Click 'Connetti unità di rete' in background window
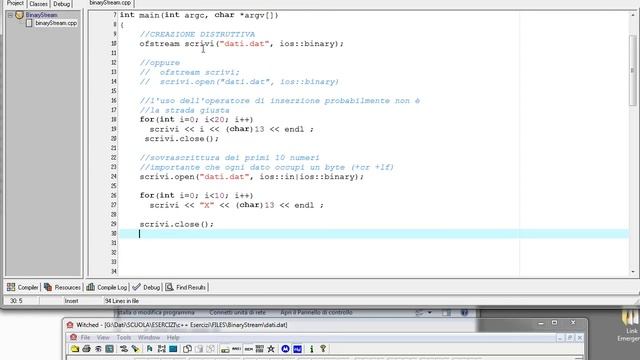The width and height of the screenshot is (640, 360). (x=238, y=313)
